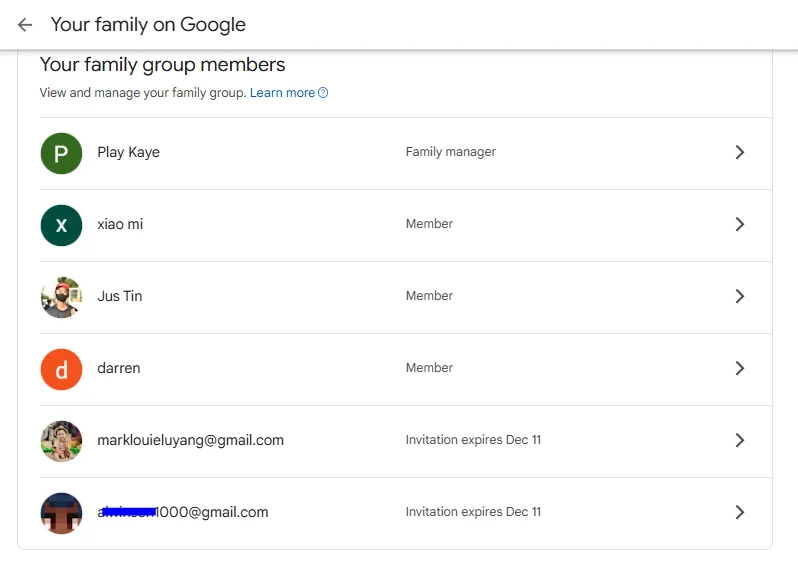
Task: Open the 1000@gmail.com invitation chevron
Action: (x=740, y=512)
